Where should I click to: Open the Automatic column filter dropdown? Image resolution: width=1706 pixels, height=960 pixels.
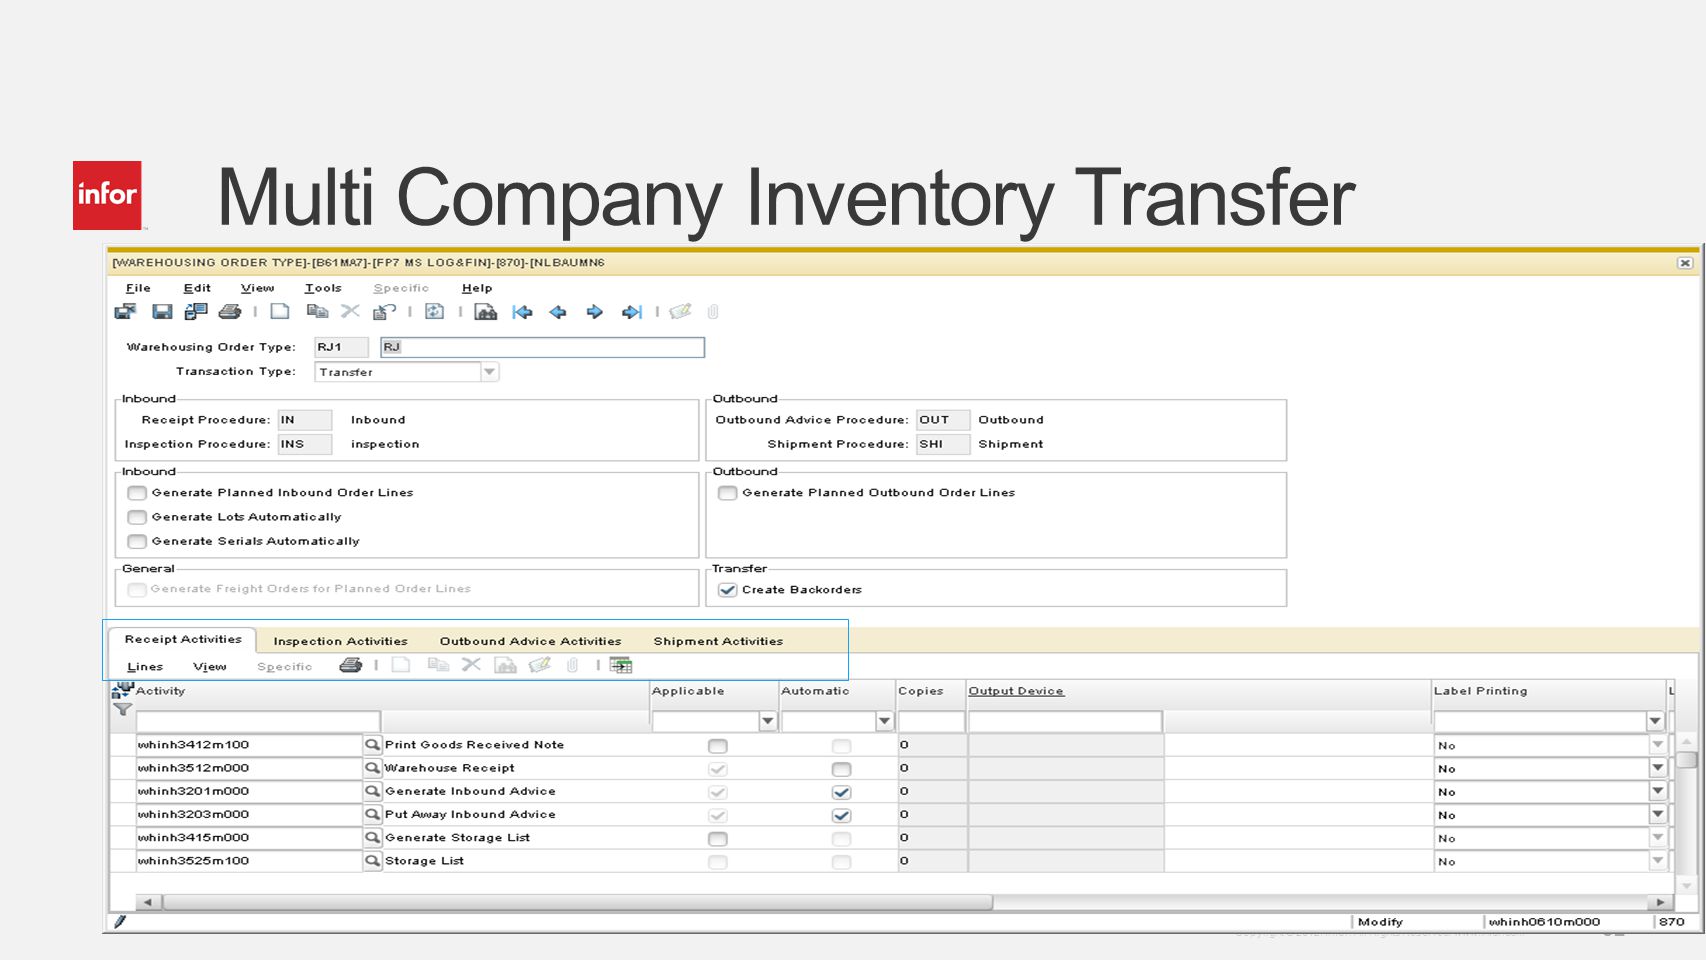coord(884,721)
